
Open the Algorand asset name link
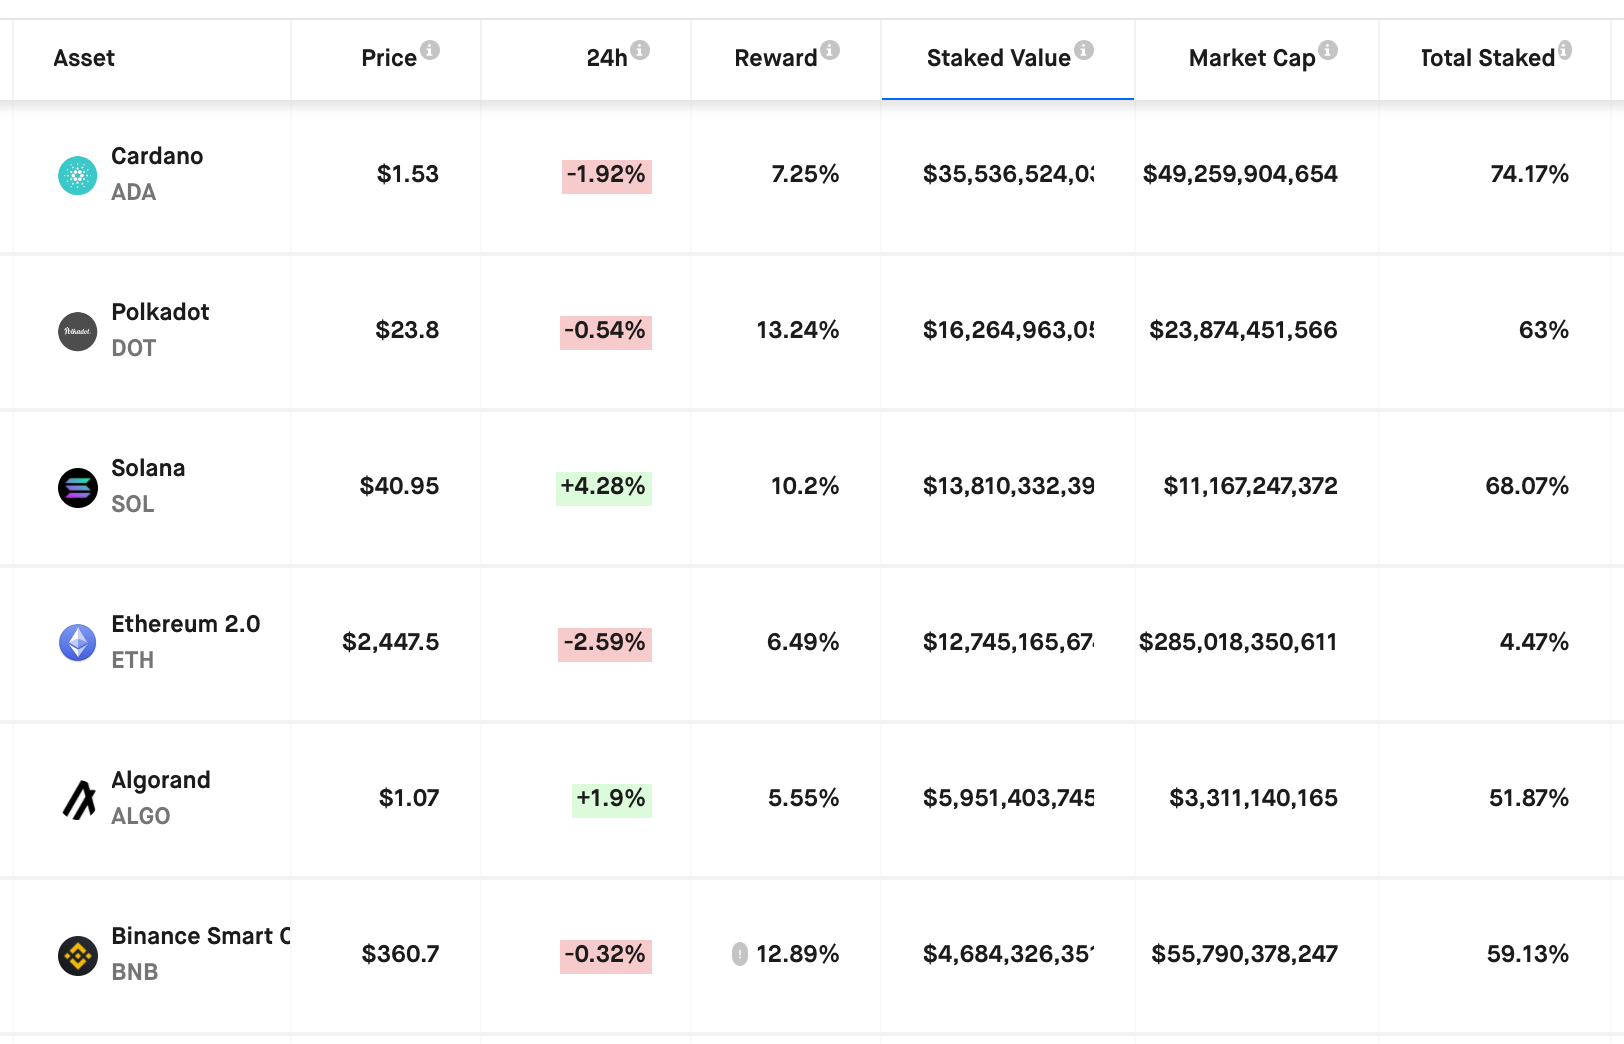pos(161,780)
